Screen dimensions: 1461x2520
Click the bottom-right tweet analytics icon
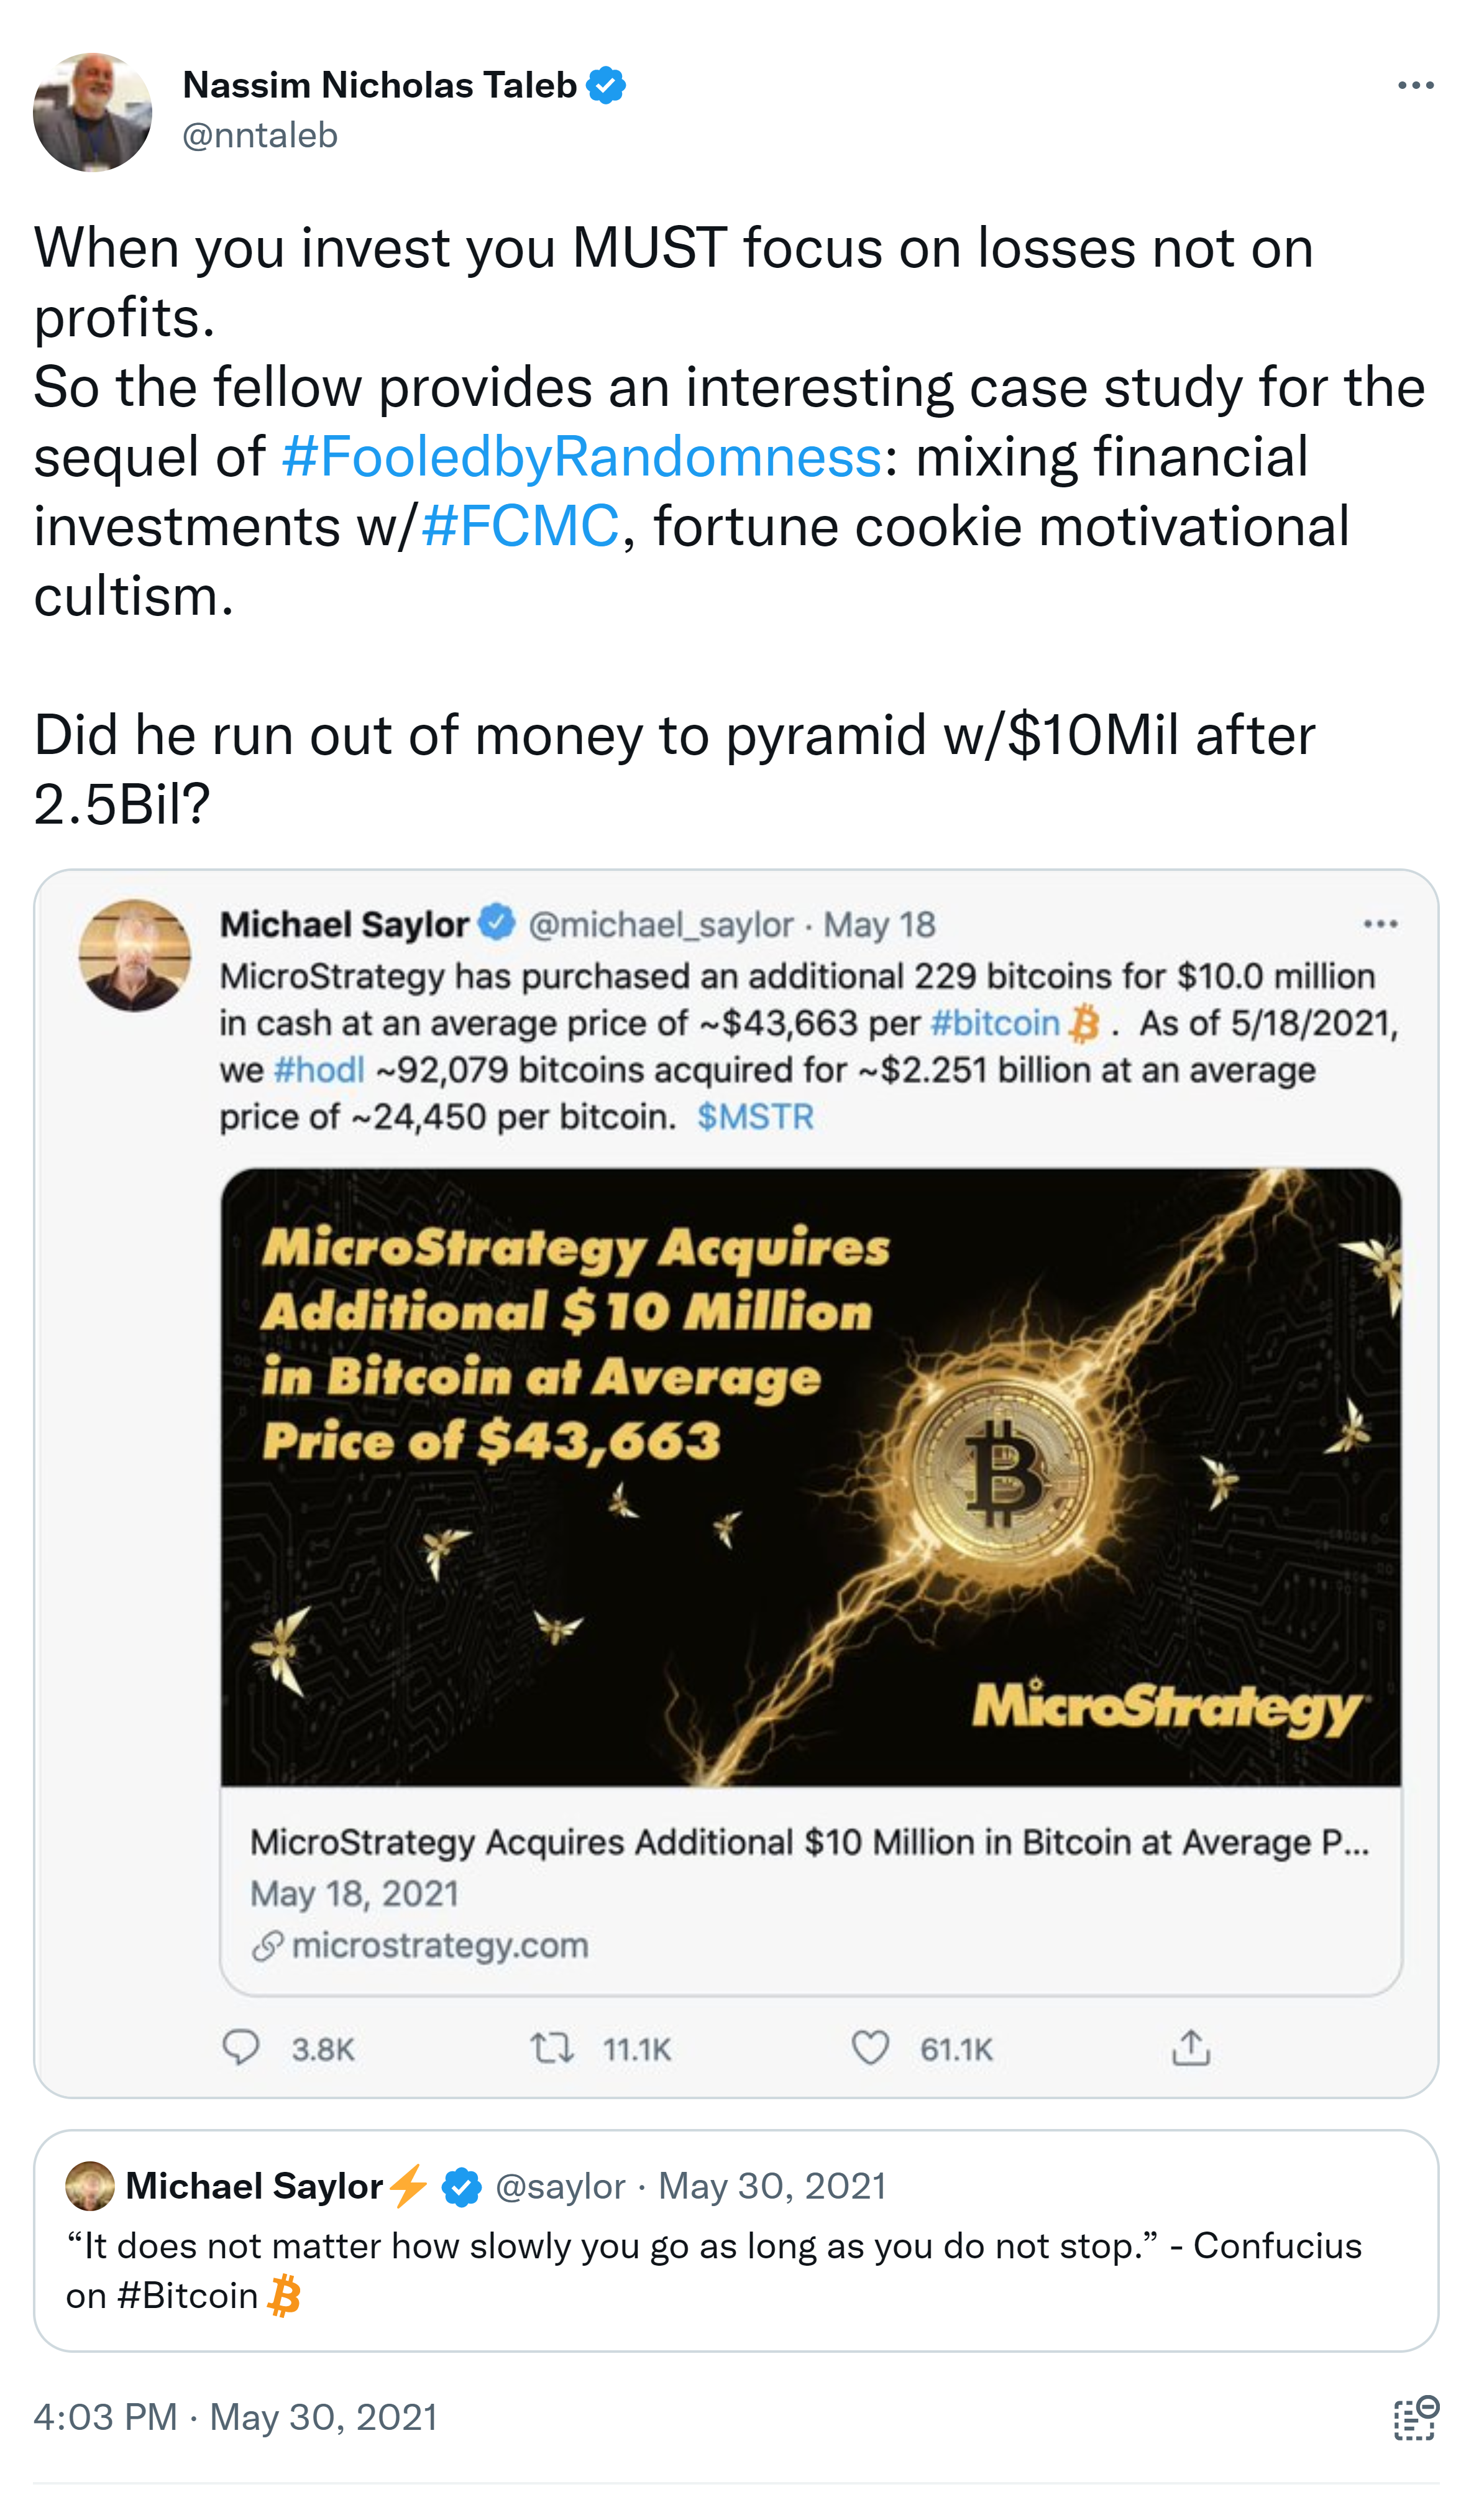click(x=1415, y=2419)
